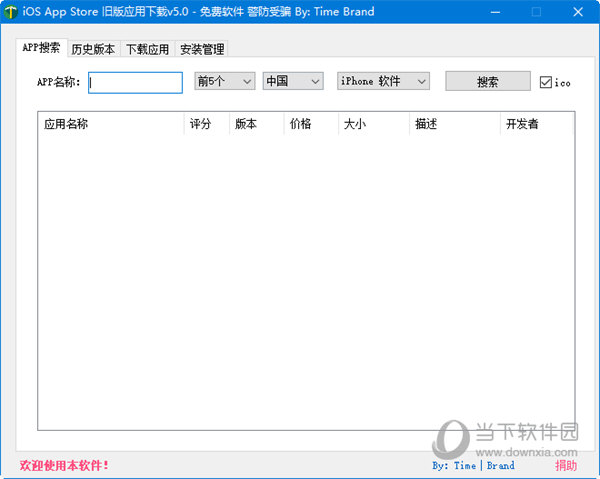The image size is (600, 479).
Task: Click the 捐助 donate link
Action: coord(566,466)
